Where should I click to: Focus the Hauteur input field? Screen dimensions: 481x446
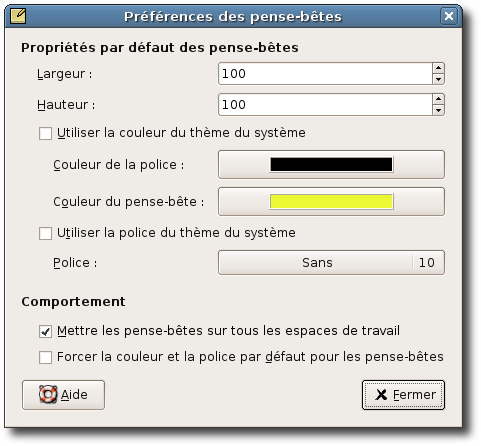[x=326, y=105]
